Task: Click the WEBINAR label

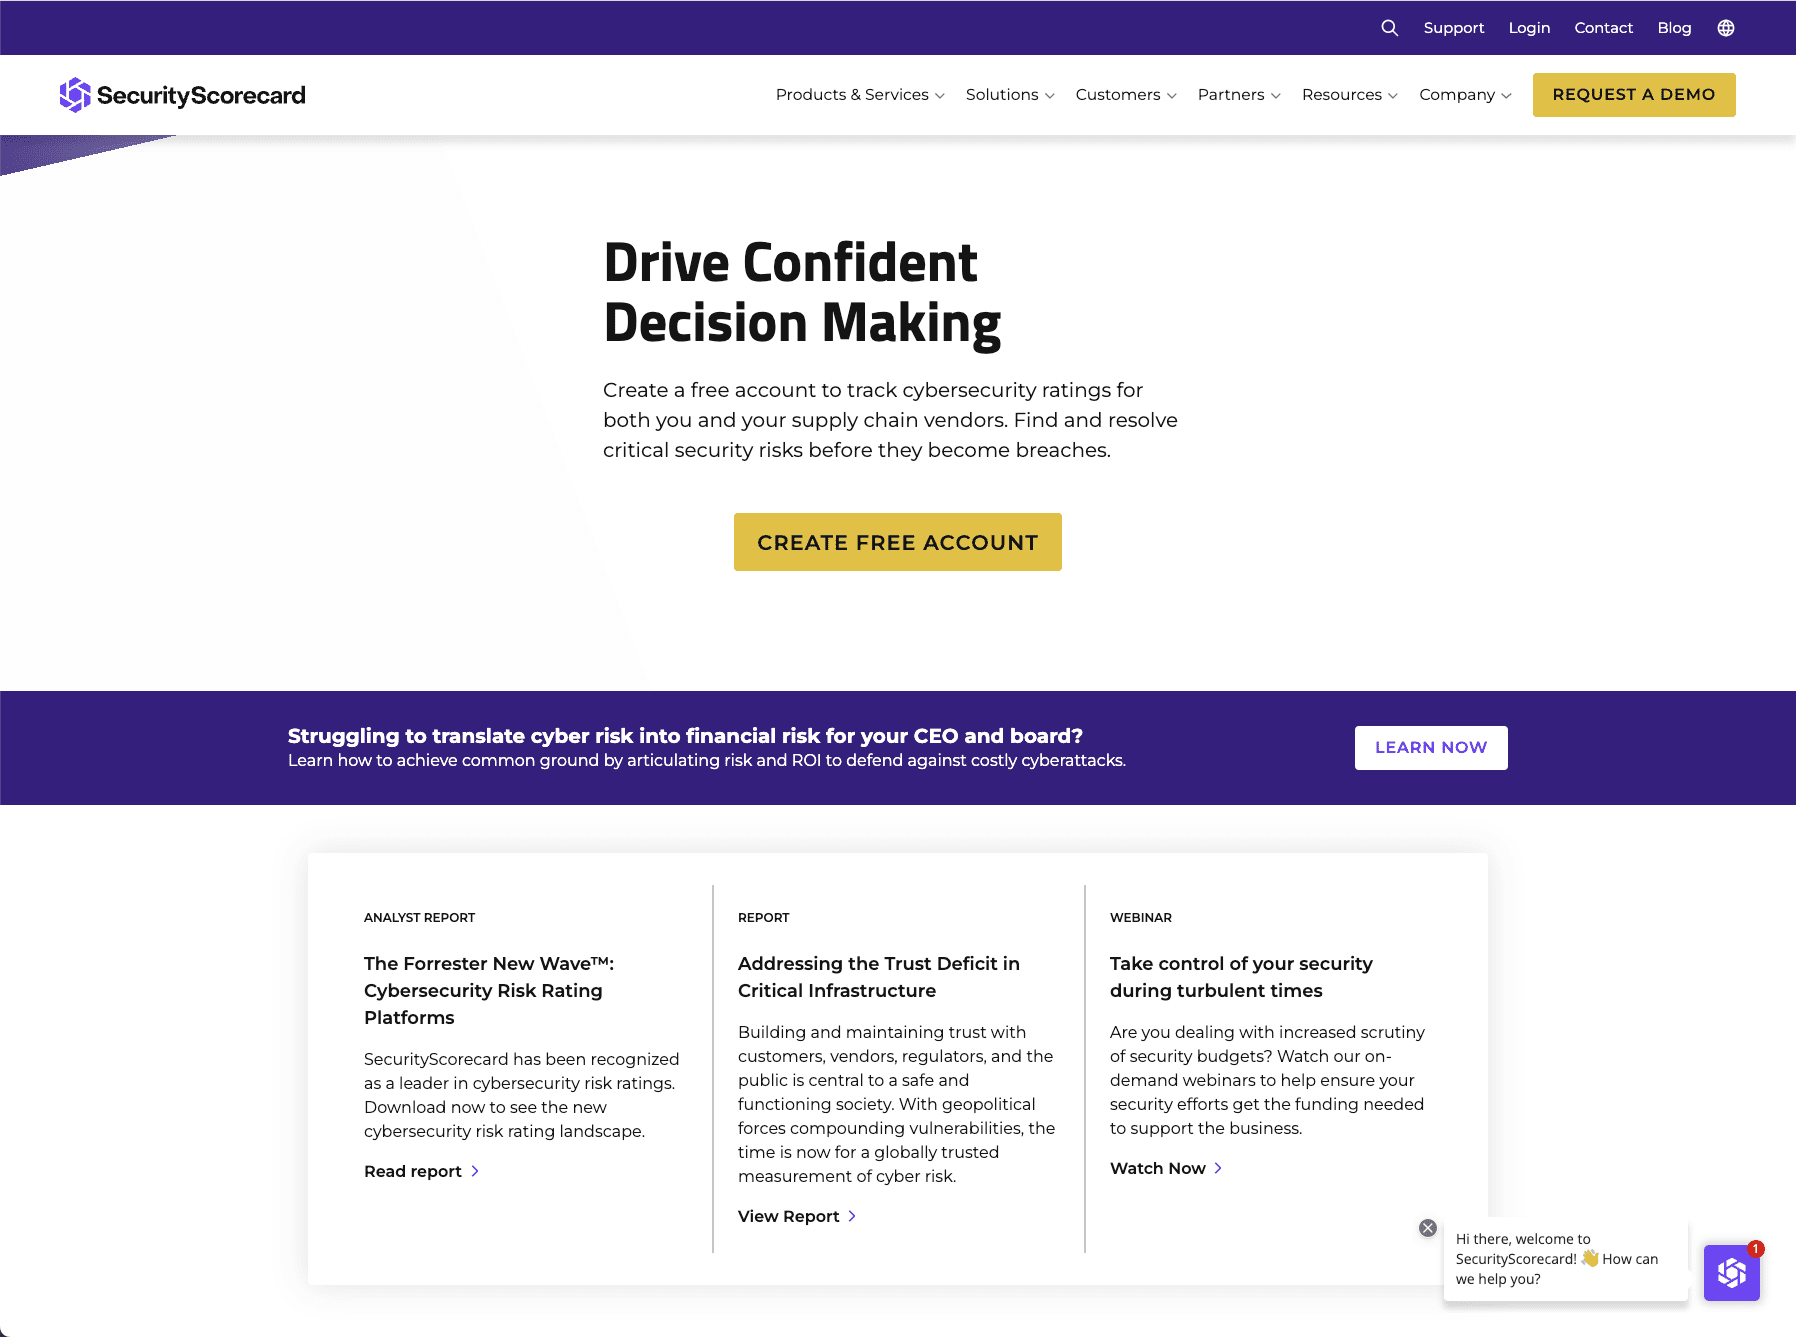Action: (1141, 917)
